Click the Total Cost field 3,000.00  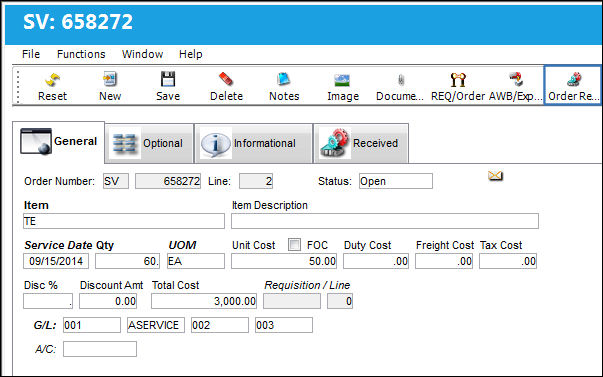pyautogui.click(x=204, y=301)
